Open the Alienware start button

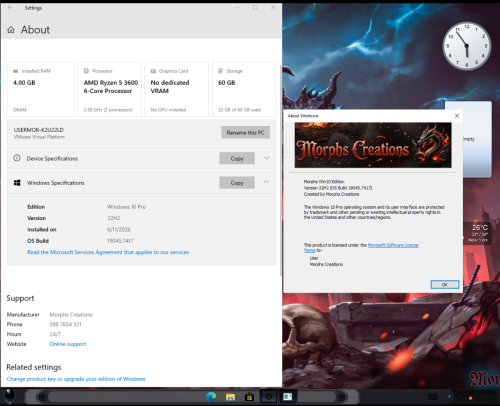coord(9,397)
